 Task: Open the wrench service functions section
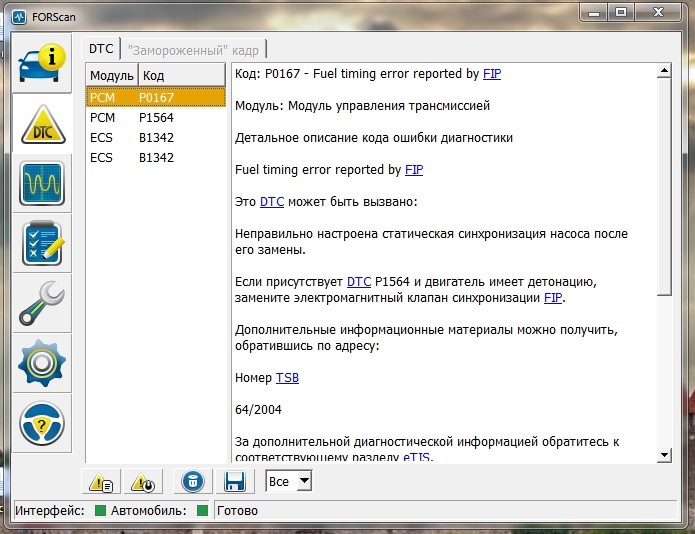point(42,303)
